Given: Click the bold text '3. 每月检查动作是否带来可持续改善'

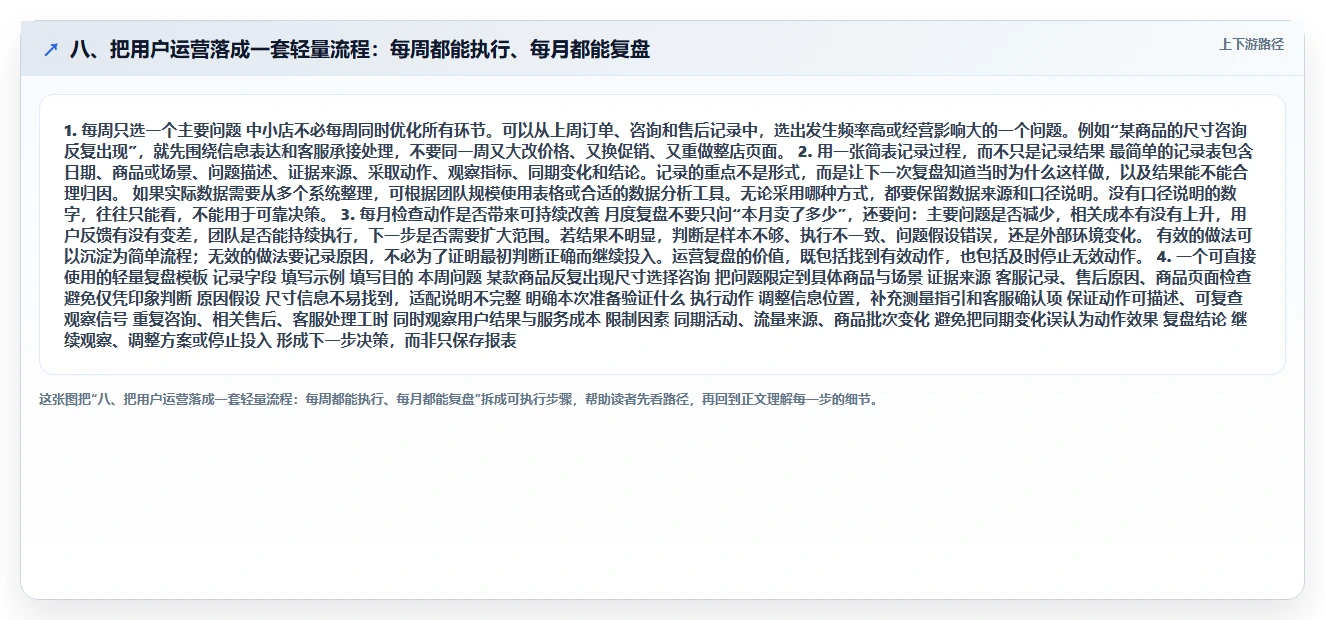Looking at the screenshot, I should click(471, 214).
